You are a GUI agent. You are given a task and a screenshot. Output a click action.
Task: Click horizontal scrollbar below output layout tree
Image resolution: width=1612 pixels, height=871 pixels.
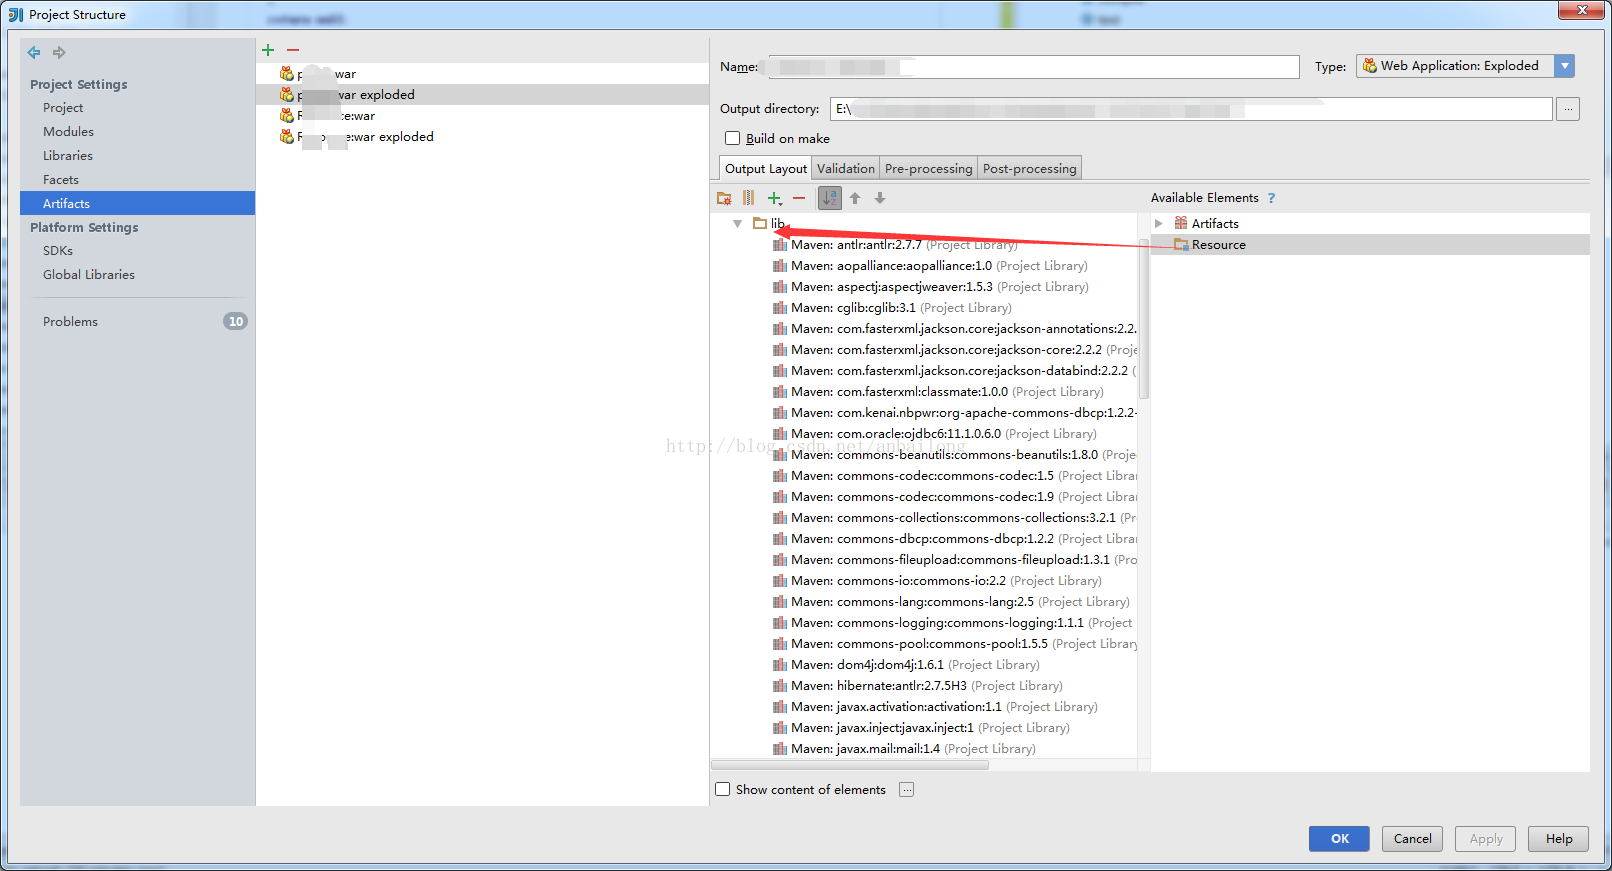(x=850, y=765)
